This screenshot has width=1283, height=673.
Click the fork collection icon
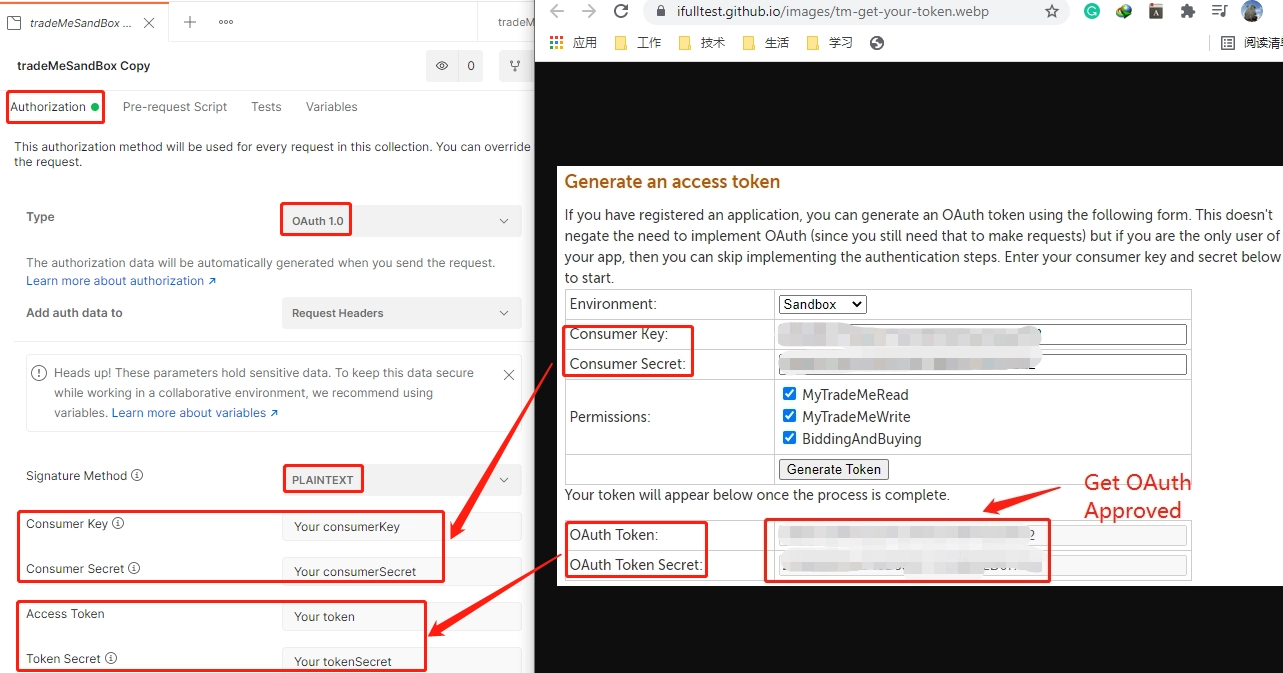pyautogui.click(x=515, y=66)
